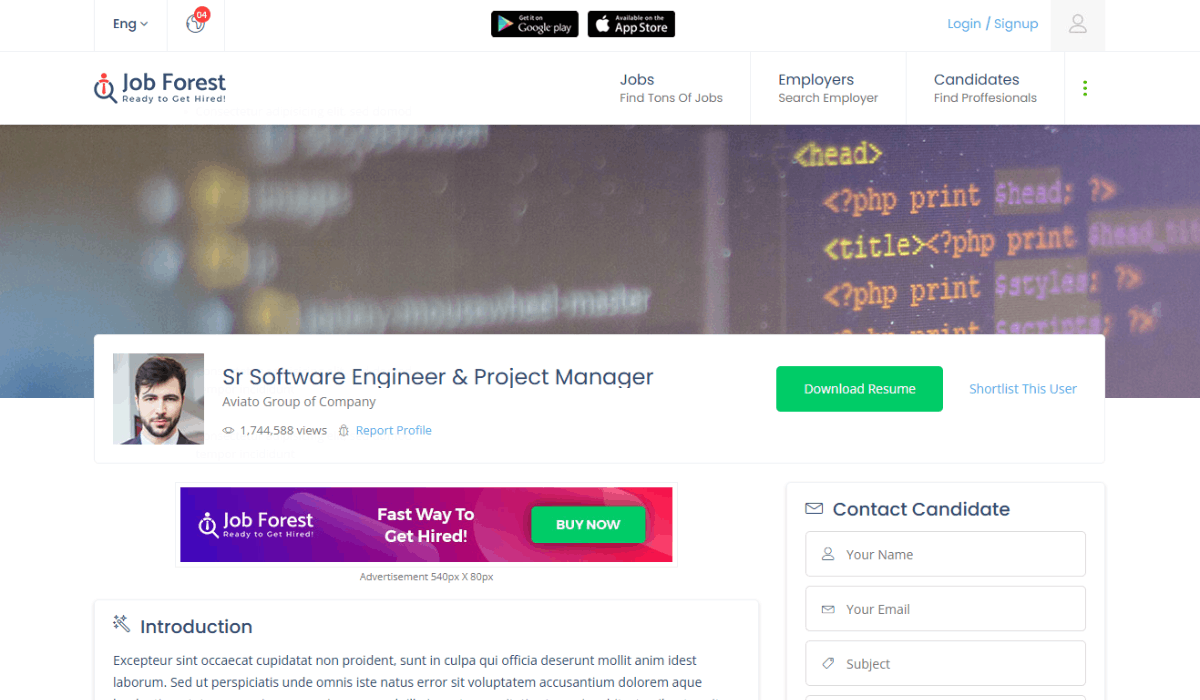Click the Report Profile link
Image resolution: width=1200 pixels, height=700 pixels.
[393, 431]
